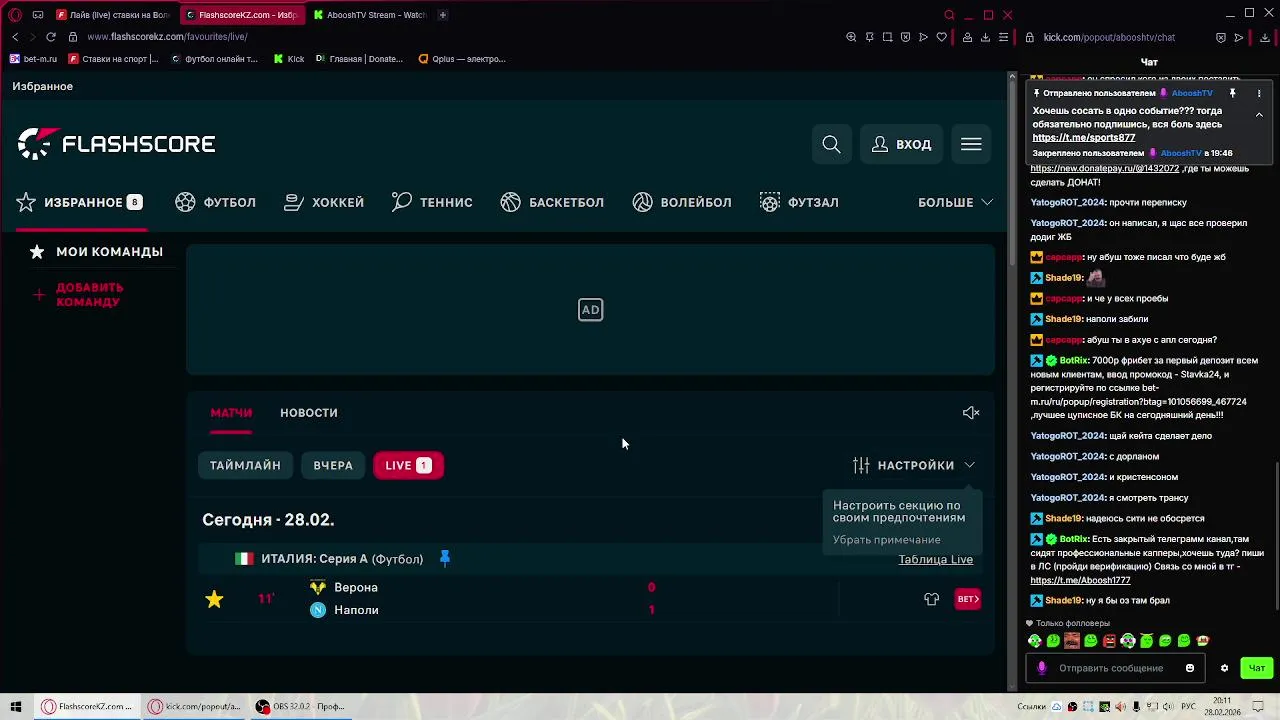Click Убрать примечание to dismiss tooltip
This screenshot has height=720, width=1280.
[886, 540]
